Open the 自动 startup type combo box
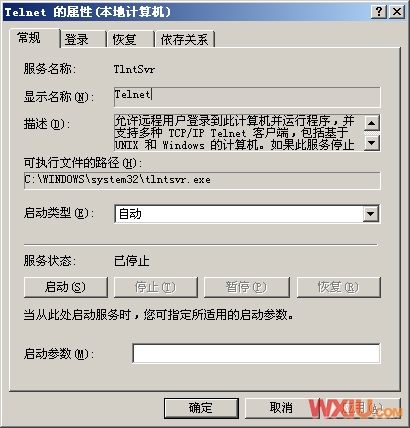410x428 pixels. pos(247,214)
